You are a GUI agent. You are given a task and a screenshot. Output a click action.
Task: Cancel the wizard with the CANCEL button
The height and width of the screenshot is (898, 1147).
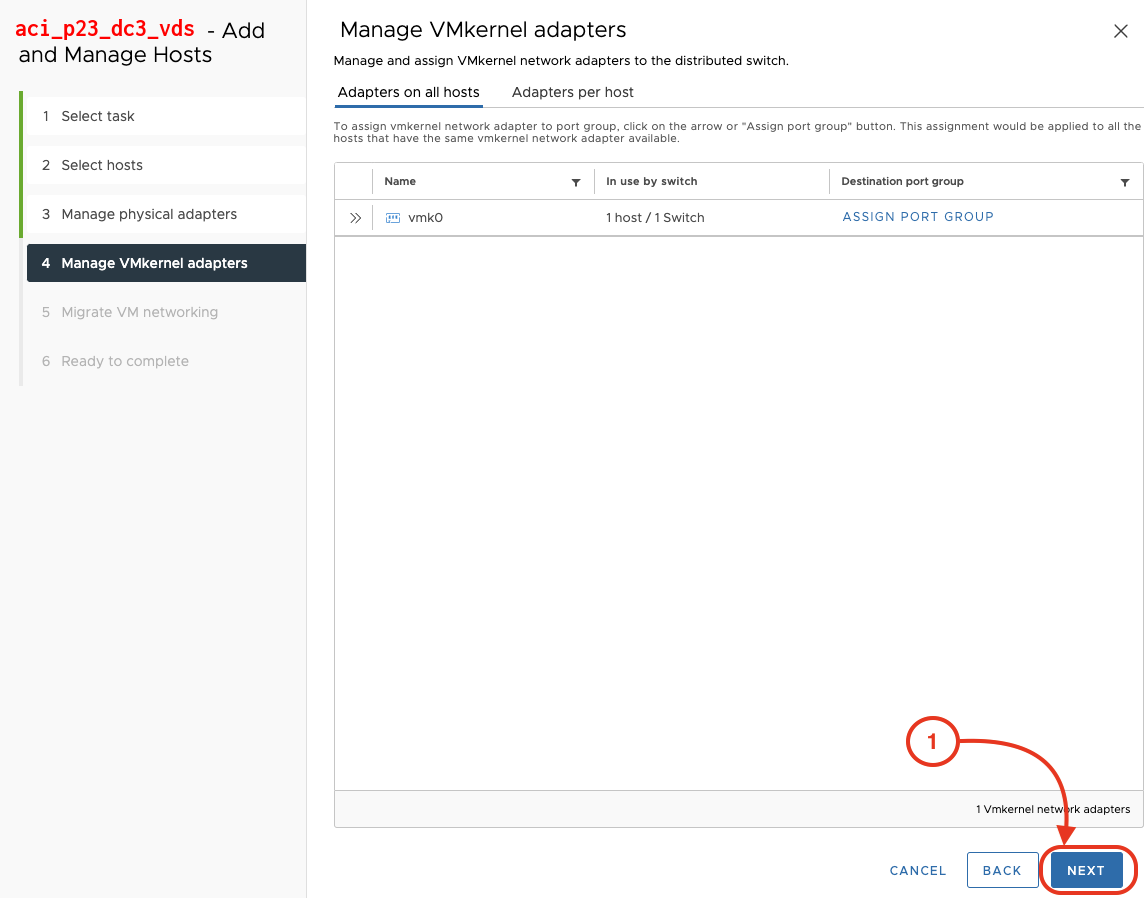coord(918,870)
